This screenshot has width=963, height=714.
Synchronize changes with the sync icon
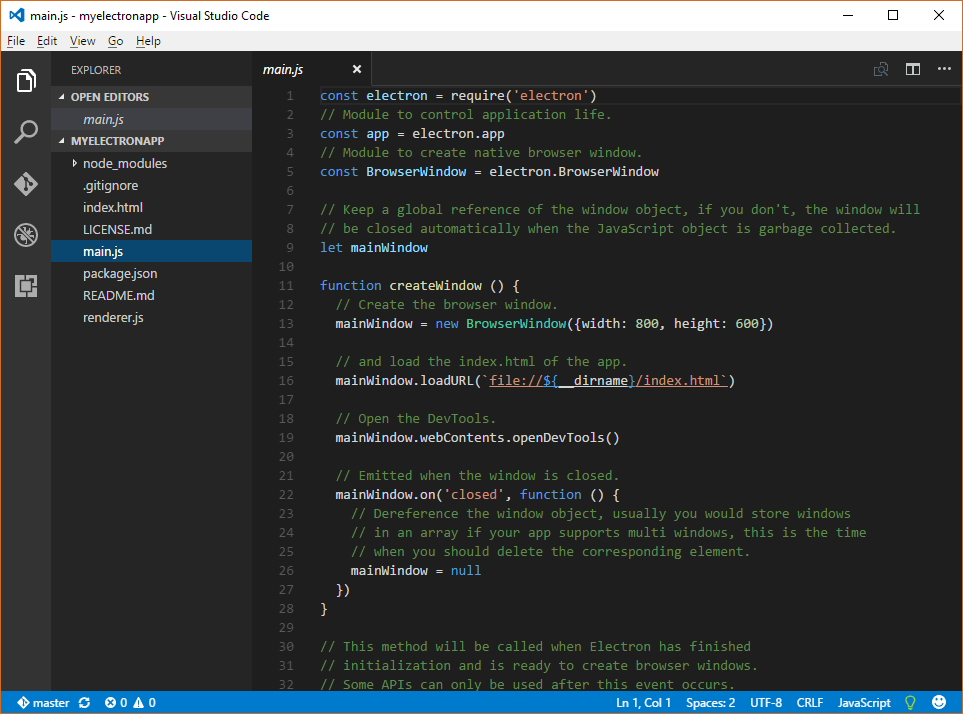point(85,703)
